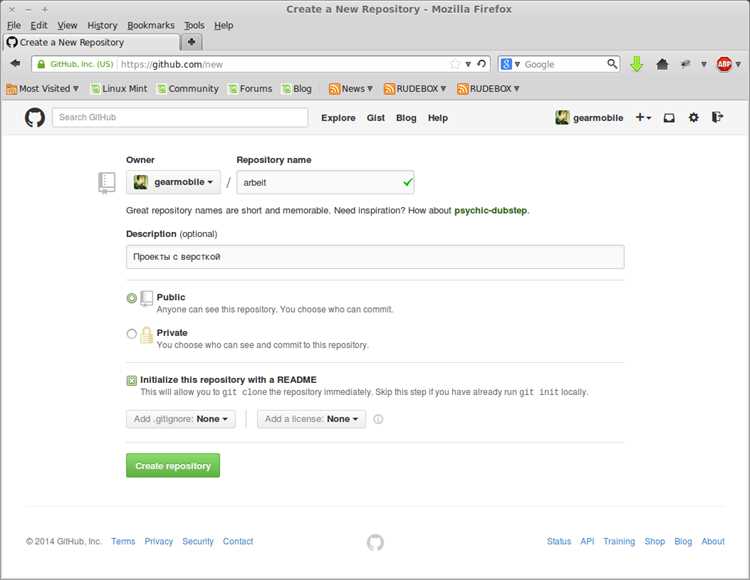Click the secure lock site identity icon
The image size is (750, 580).
41,64
